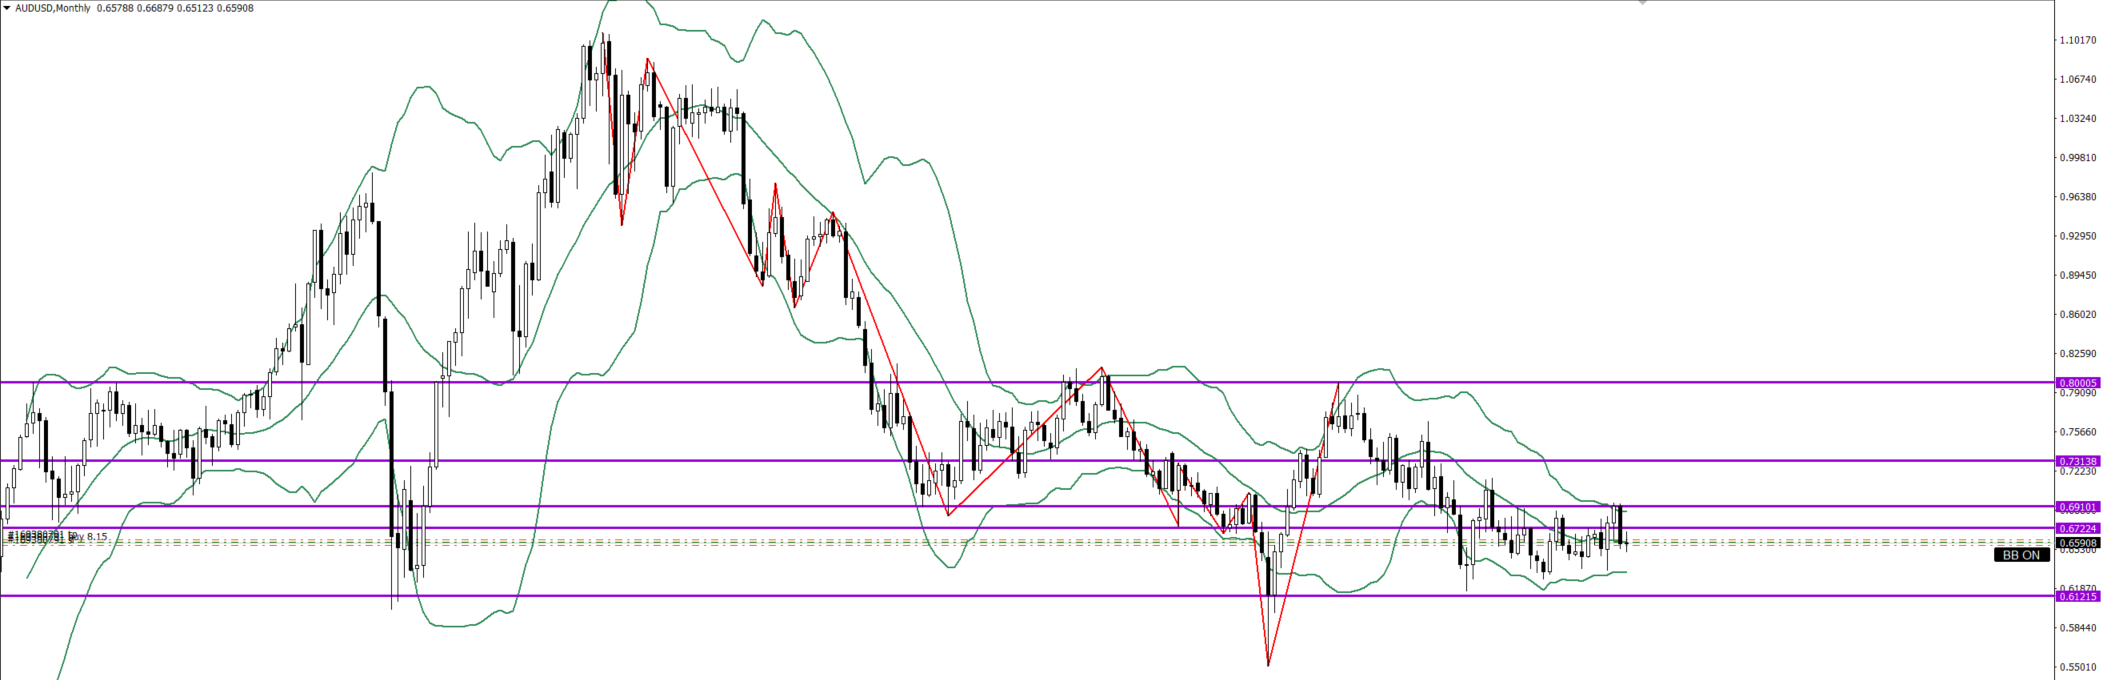Click the latest monthly candlestick
Viewport: 2105px width, 680px height.
(x=1626, y=543)
